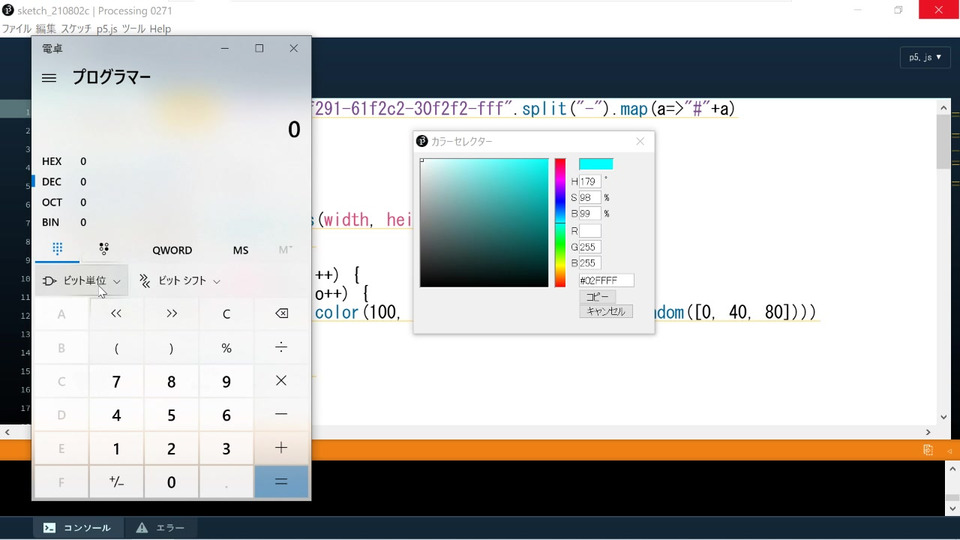Select HEX number base row
Viewport: 960px width, 540px height.
pyautogui.click(x=171, y=161)
